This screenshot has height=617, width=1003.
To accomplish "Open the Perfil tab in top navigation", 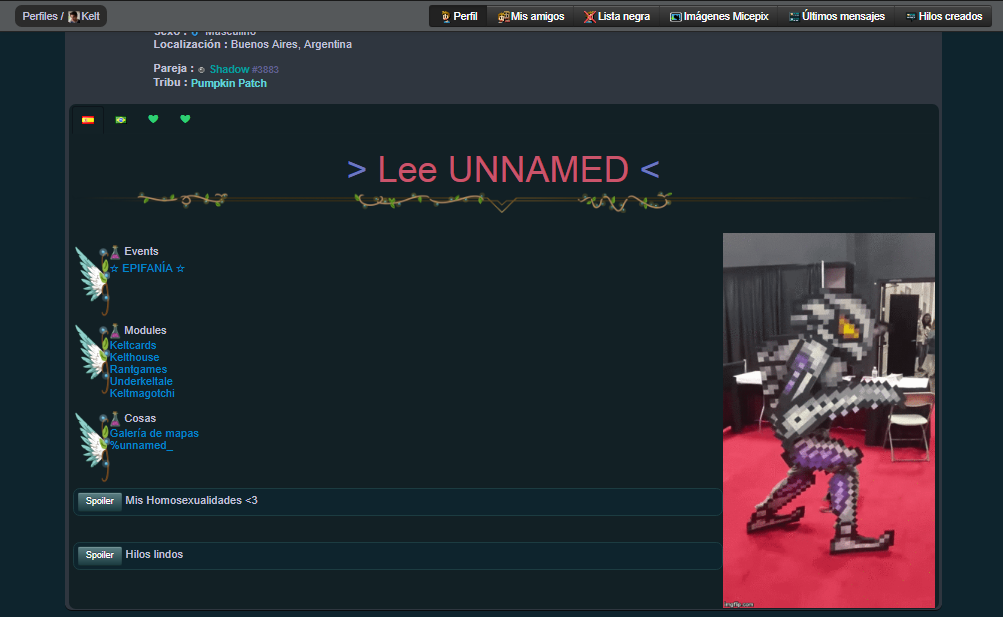I will [459, 16].
